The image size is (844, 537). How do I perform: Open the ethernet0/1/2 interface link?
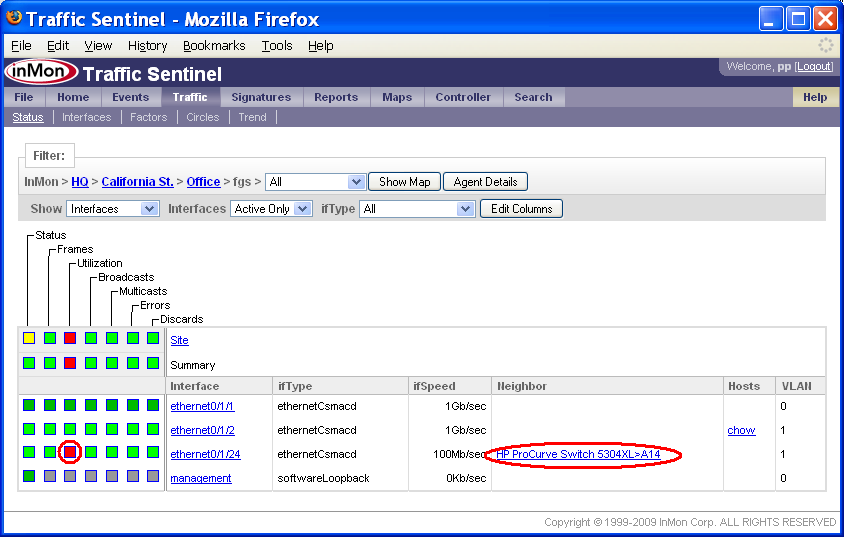[x=202, y=430]
